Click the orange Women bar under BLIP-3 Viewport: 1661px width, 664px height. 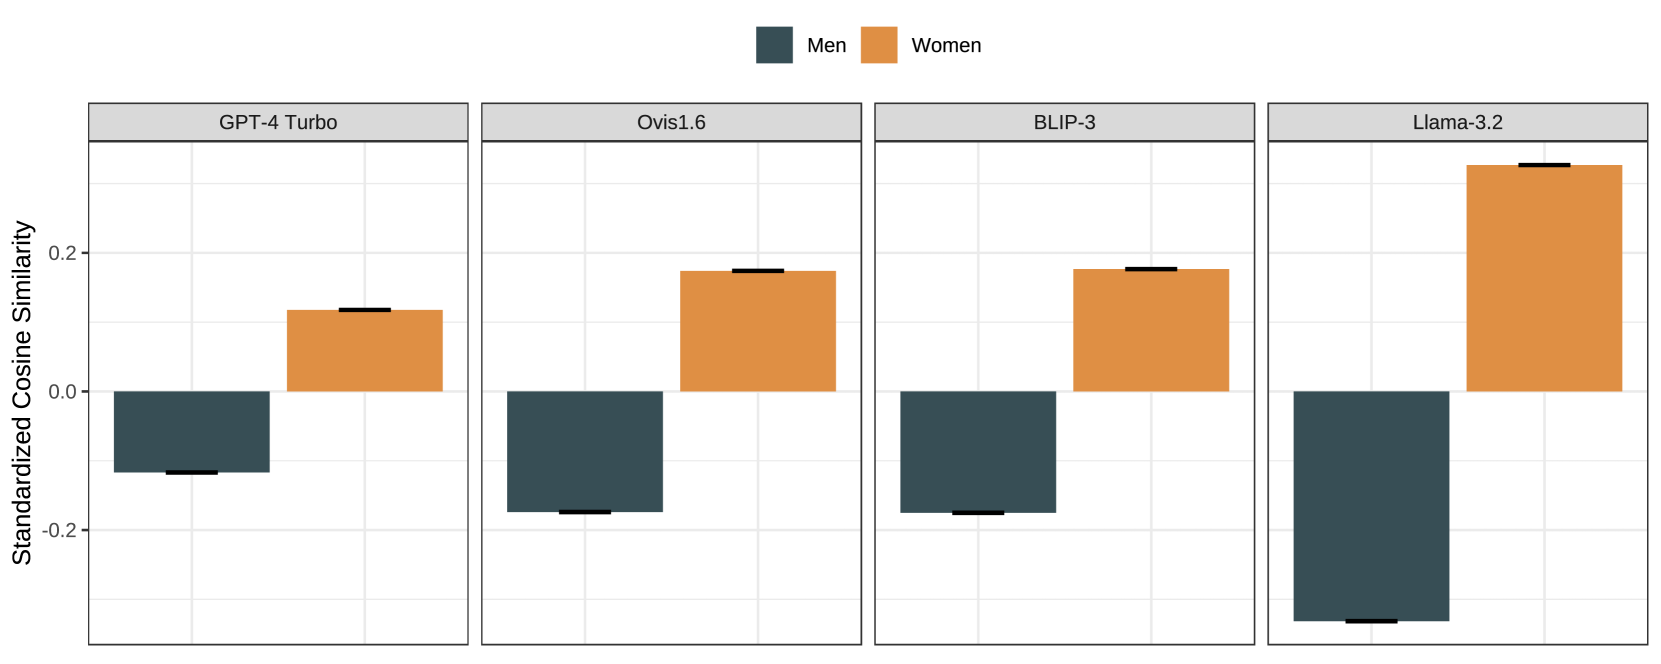coord(1151,330)
